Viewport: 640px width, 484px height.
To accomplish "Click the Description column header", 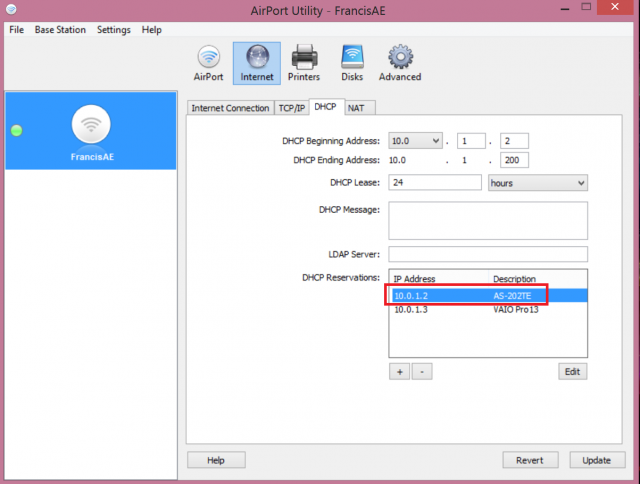I will [x=538, y=279].
